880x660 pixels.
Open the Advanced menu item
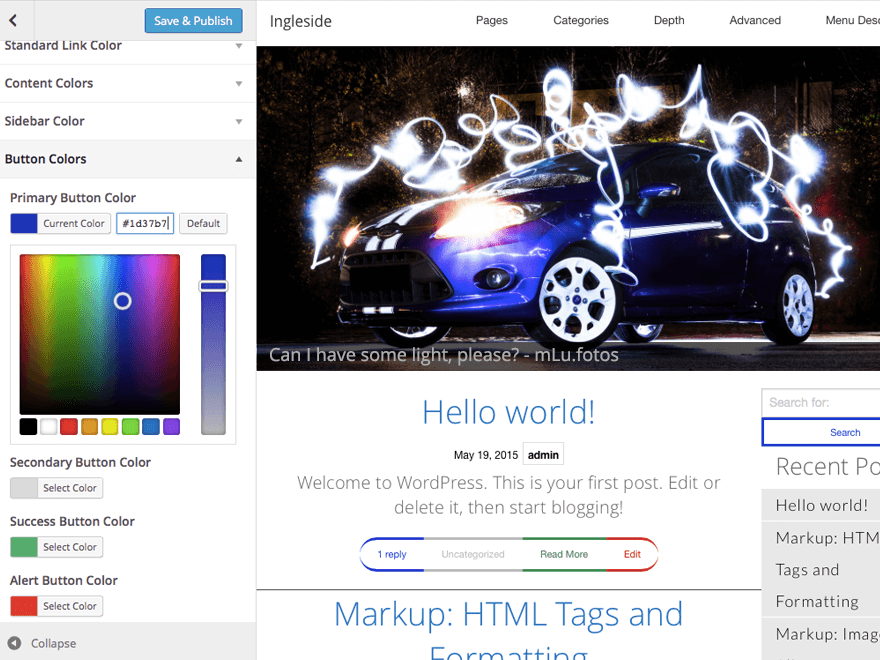pyautogui.click(x=755, y=20)
